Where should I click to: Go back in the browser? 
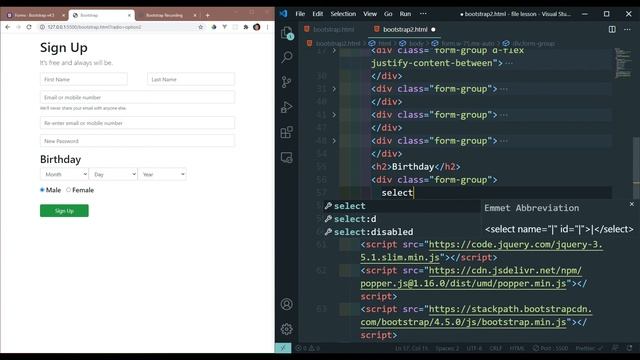coord(8,27)
